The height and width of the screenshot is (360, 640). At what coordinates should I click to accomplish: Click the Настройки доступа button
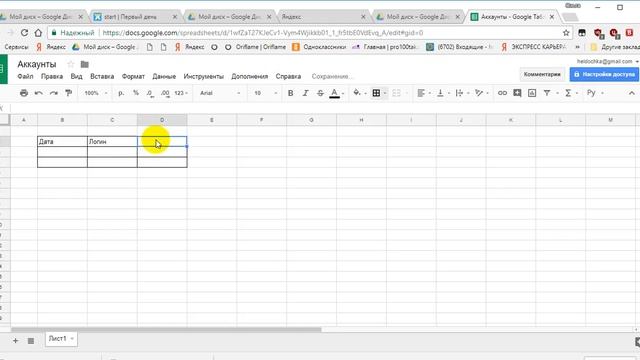[x=604, y=74]
